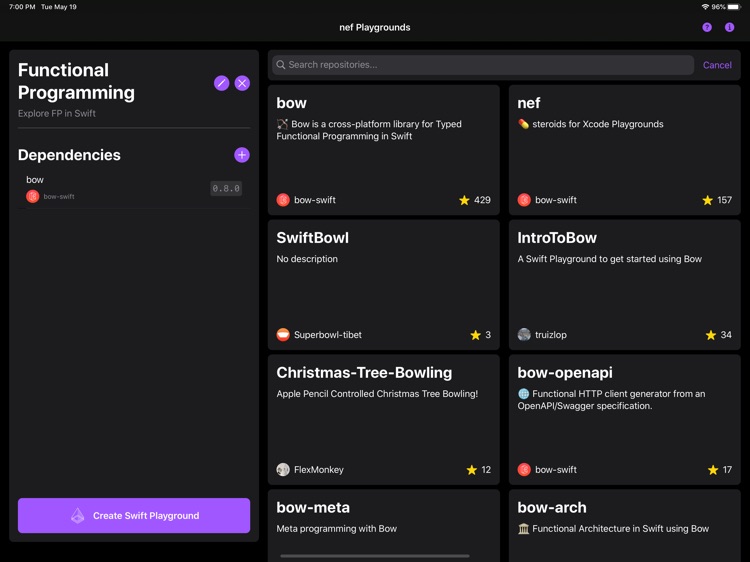Click 'steroids for Xcode Playgrounds' description
This screenshot has width=750, height=562.
[x=597, y=124]
